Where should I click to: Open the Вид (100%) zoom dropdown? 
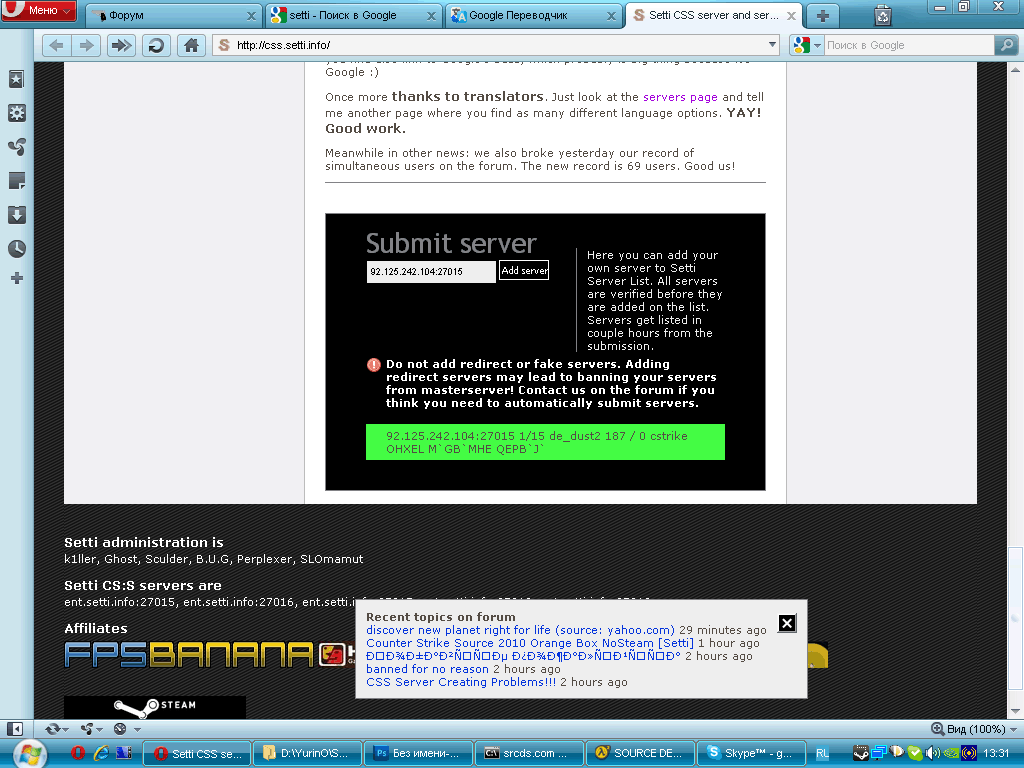980,729
